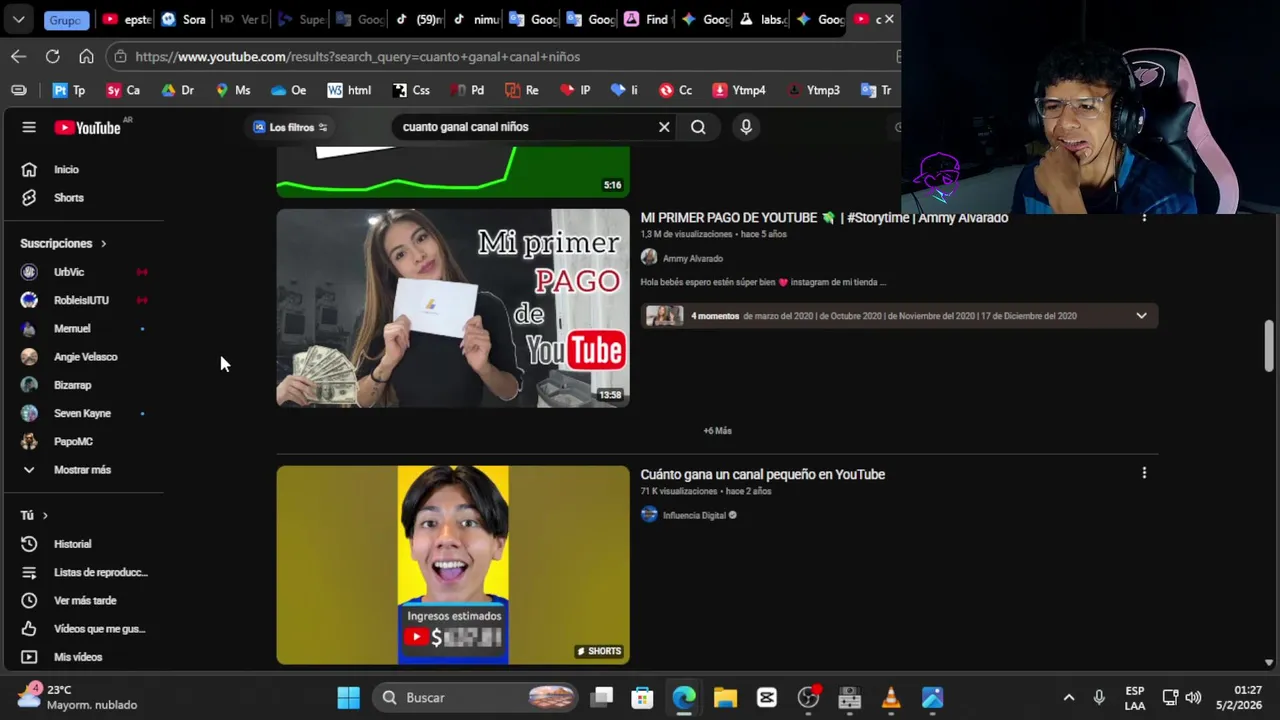
Task: Open the taskbar volume control
Action: pyautogui.click(x=1193, y=697)
